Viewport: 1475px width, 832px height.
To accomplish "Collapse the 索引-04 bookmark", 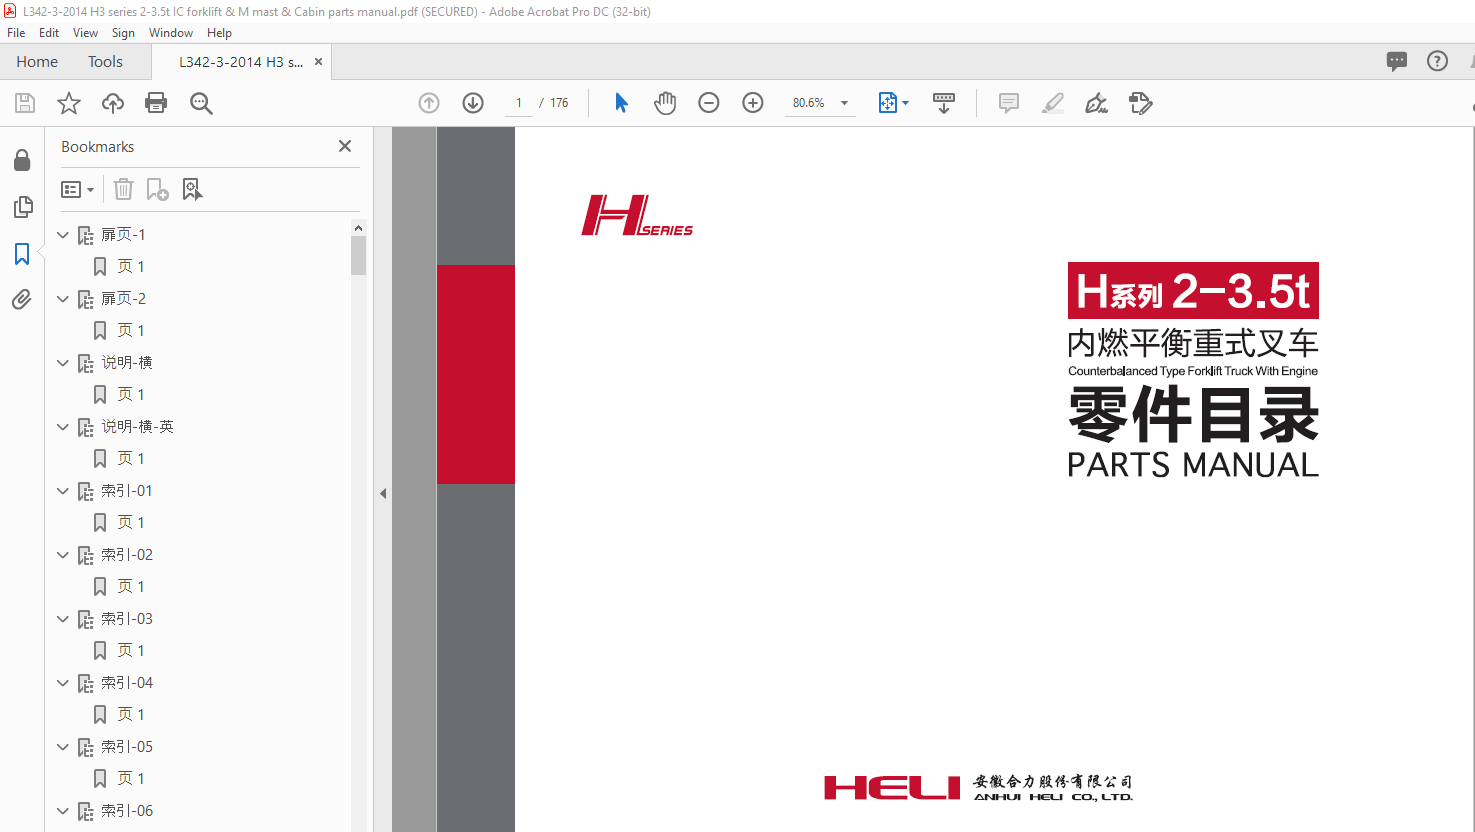I will click(63, 683).
